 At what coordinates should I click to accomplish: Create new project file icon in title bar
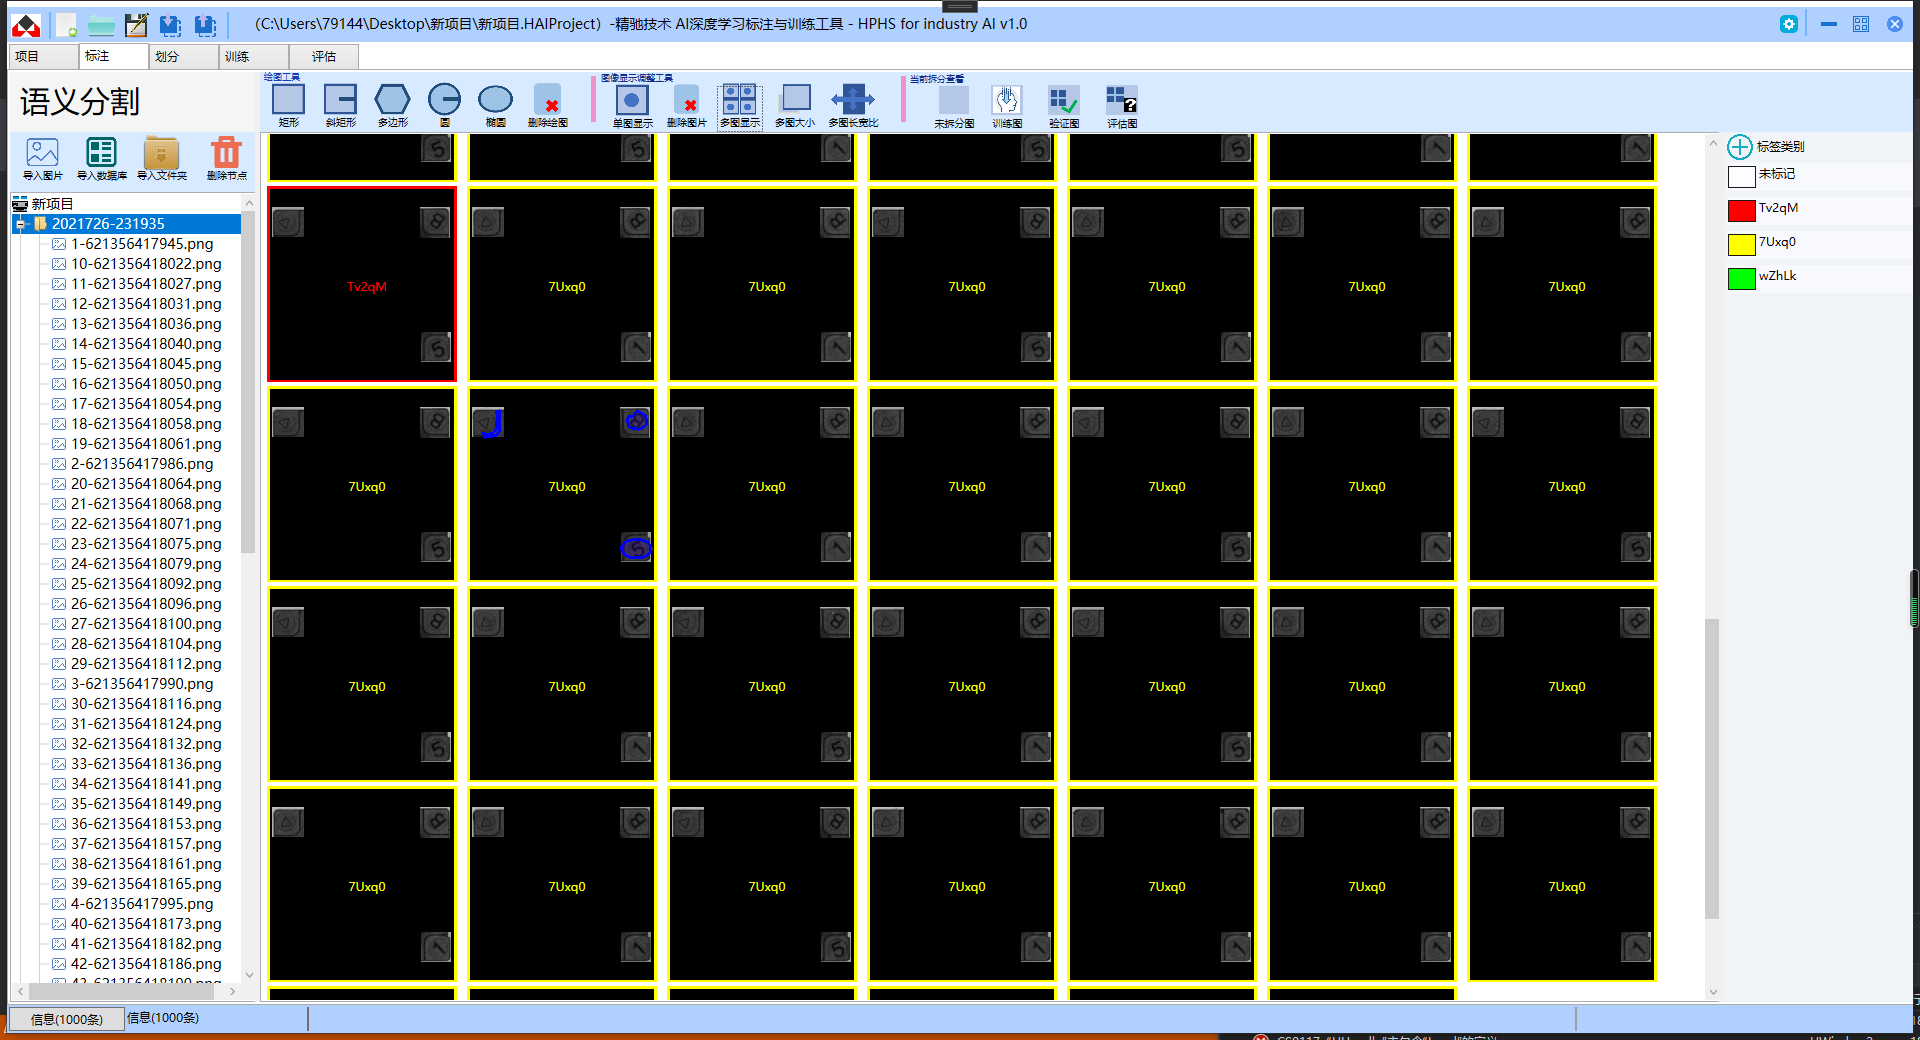[66, 25]
